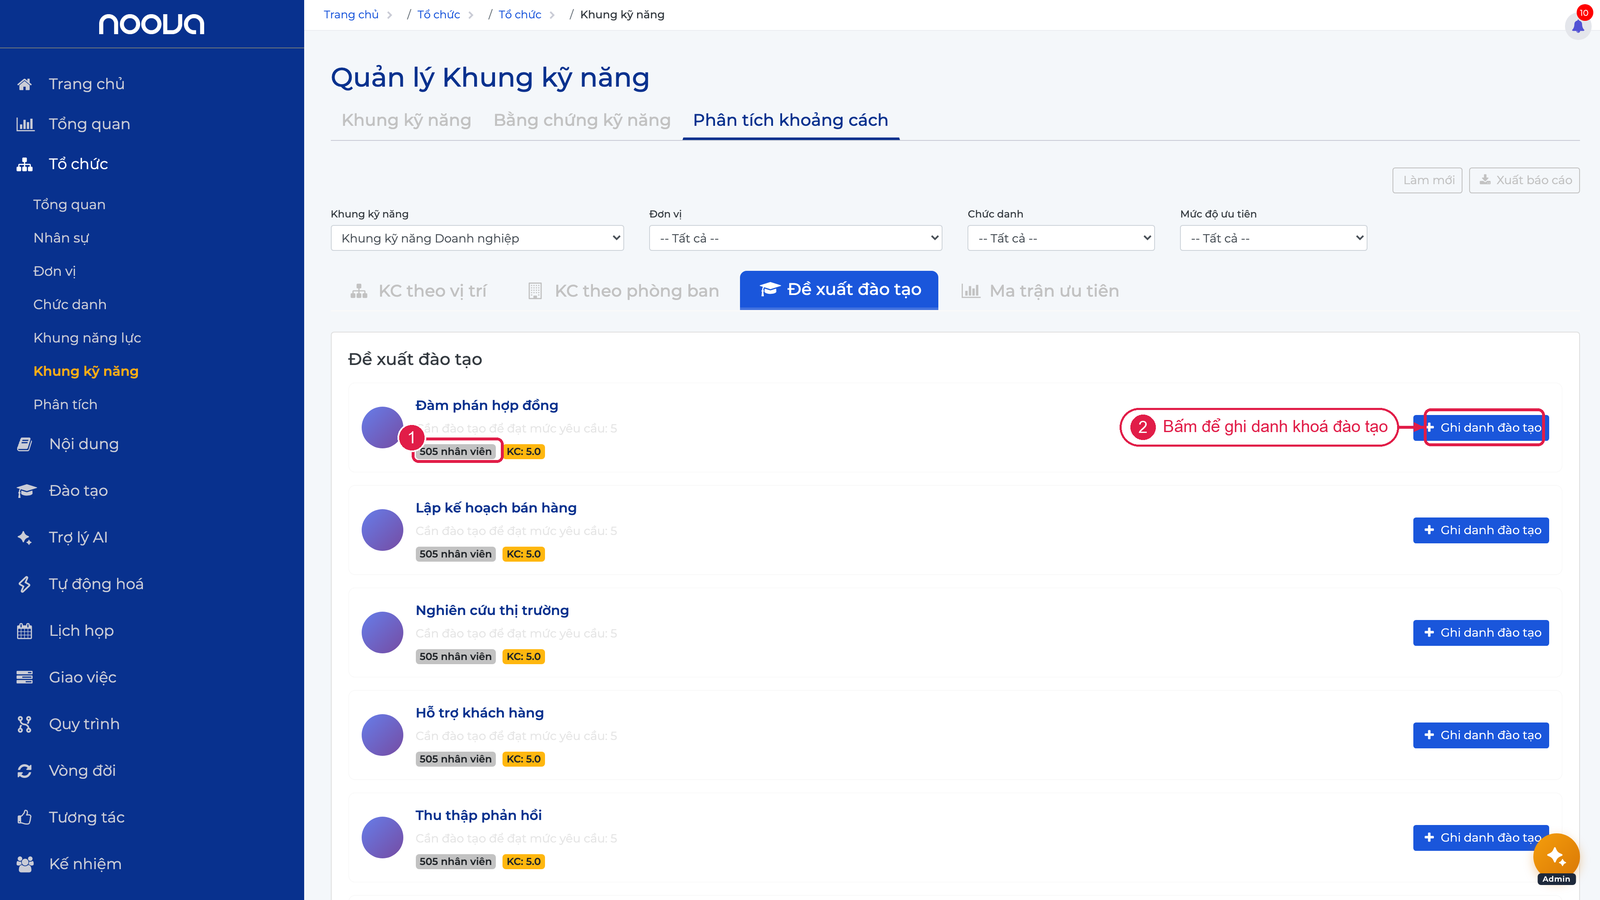This screenshot has width=1600, height=900.
Task: Open Nhân sự in sidebar submenu
Action: (x=61, y=238)
